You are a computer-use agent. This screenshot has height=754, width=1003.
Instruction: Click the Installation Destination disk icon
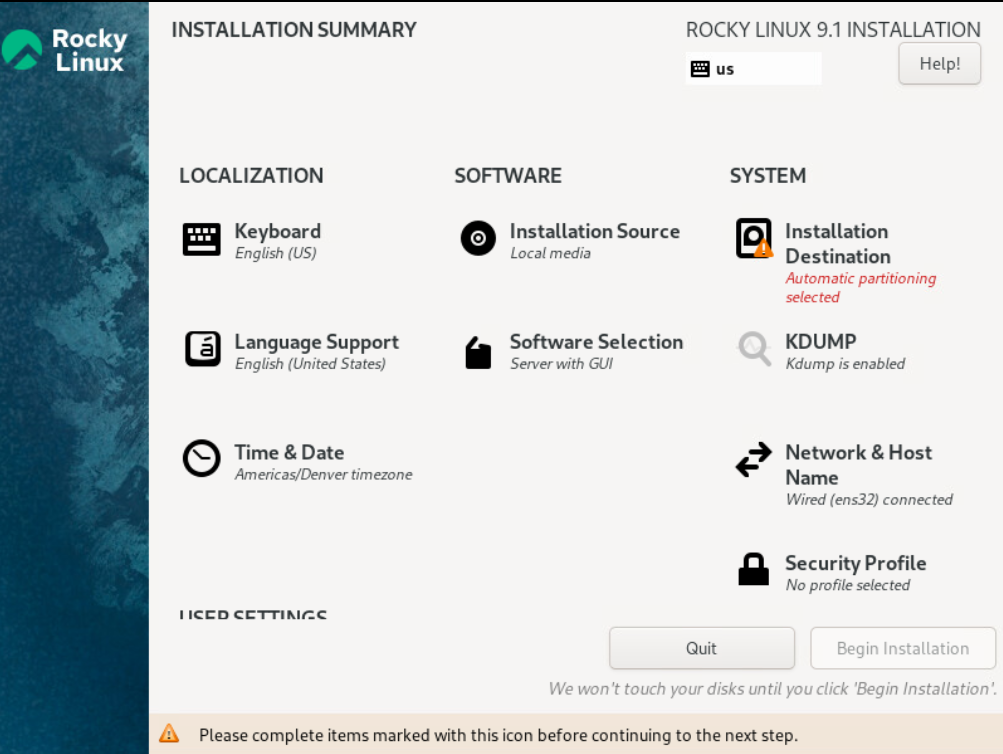click(754, 239)
